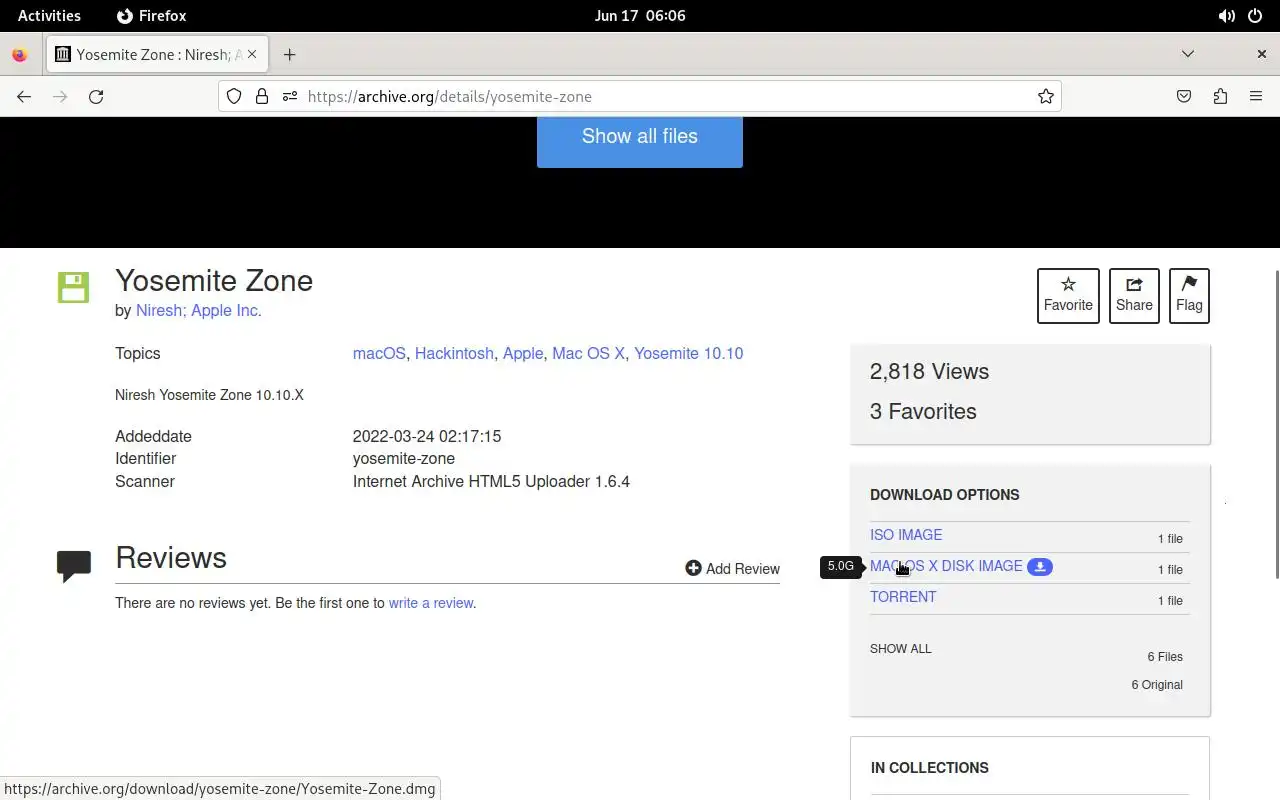
Task: Bookmark this page with the star icon
Action: [1045, 96]
